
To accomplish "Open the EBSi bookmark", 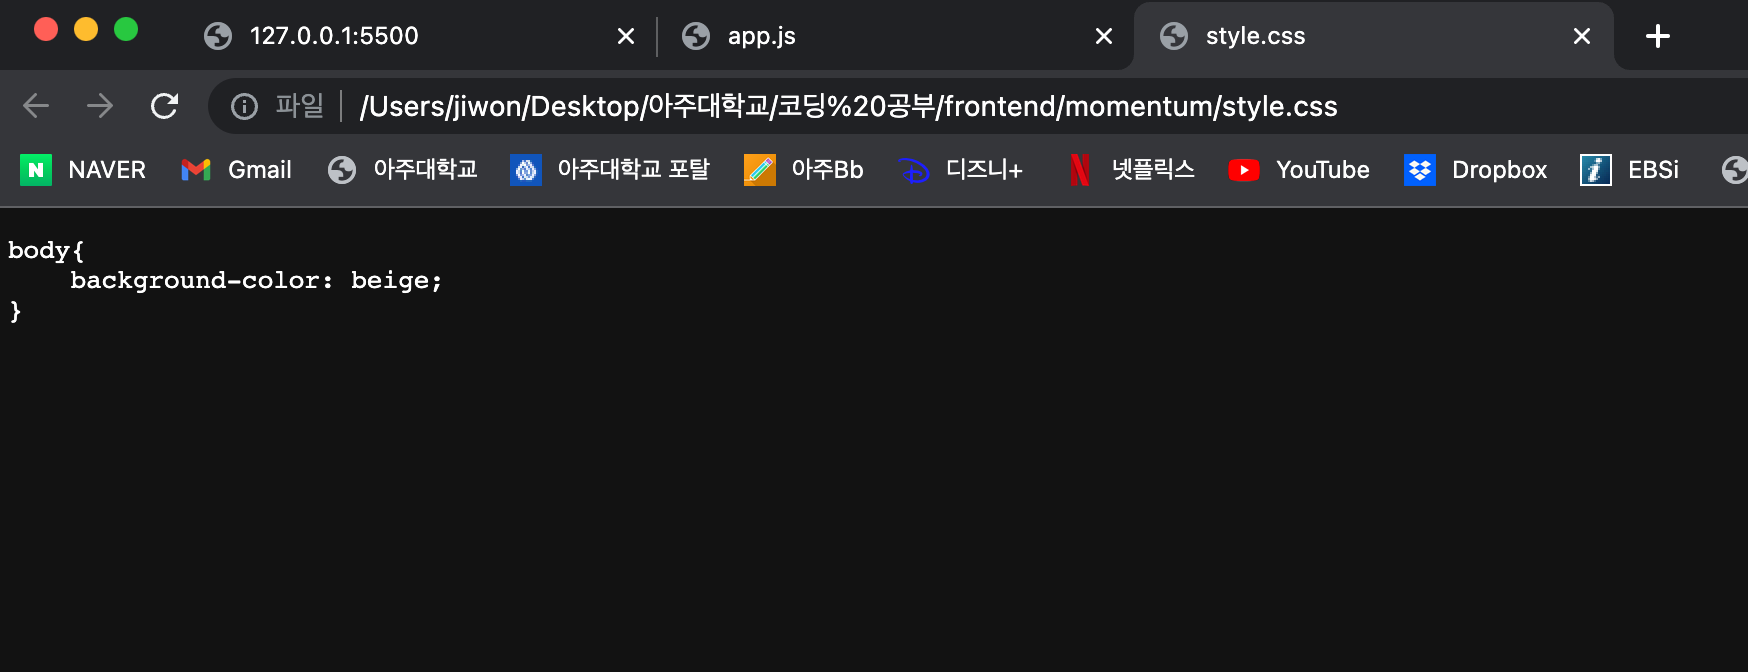I will [x=1630, y=170].
